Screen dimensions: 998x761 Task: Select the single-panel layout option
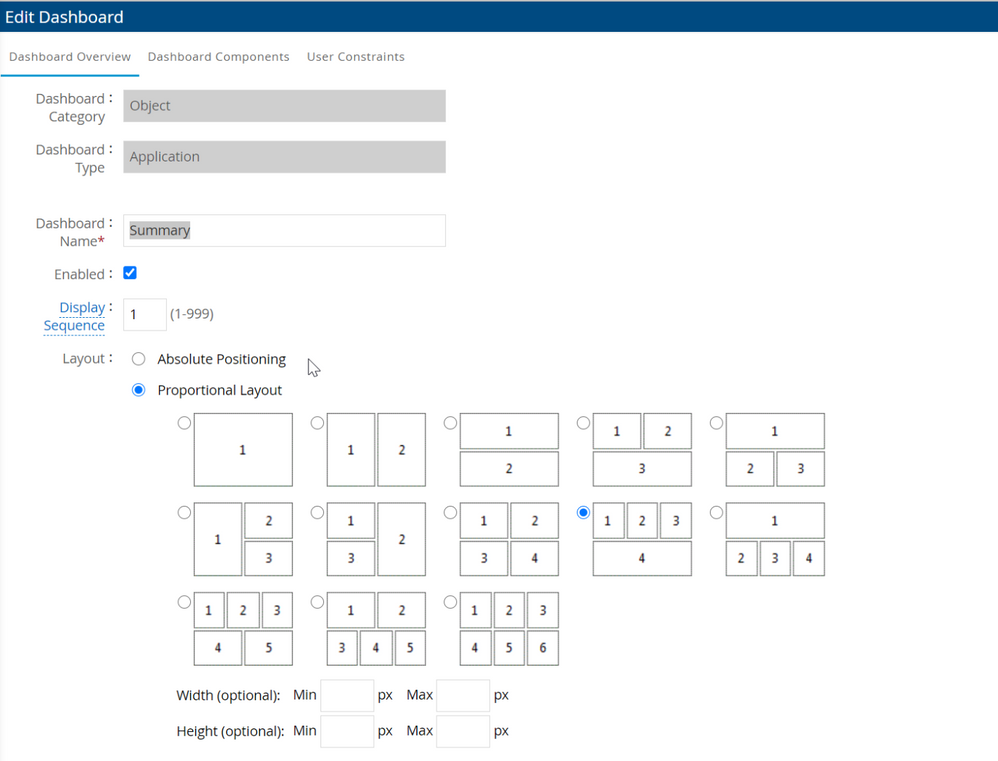click(184, 423)
